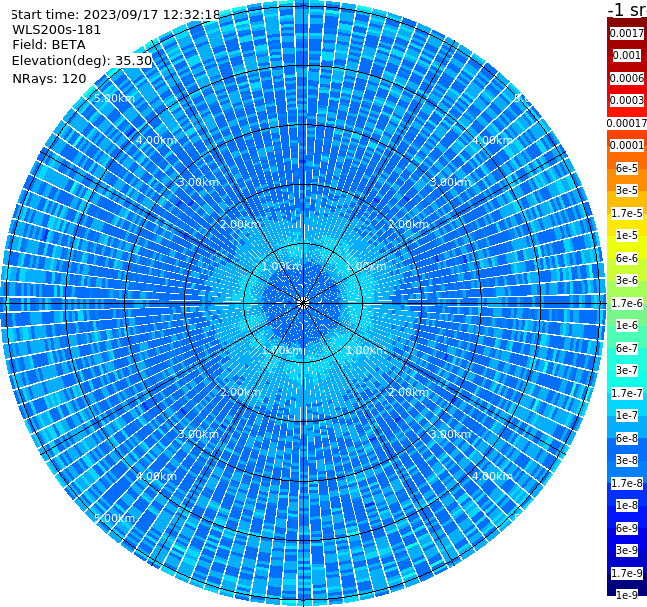The width and height of the screenshot is (647, 607).
Task: Select the 1e-8 colorbar label
Action: pyautogui.click(x=627, y=505)
